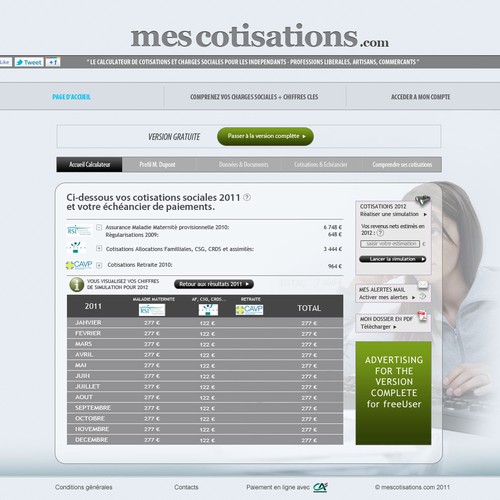Click help icon beside cotisations sociales 2011
Viewport: 500px width, 500px height.
click(247, 197)
